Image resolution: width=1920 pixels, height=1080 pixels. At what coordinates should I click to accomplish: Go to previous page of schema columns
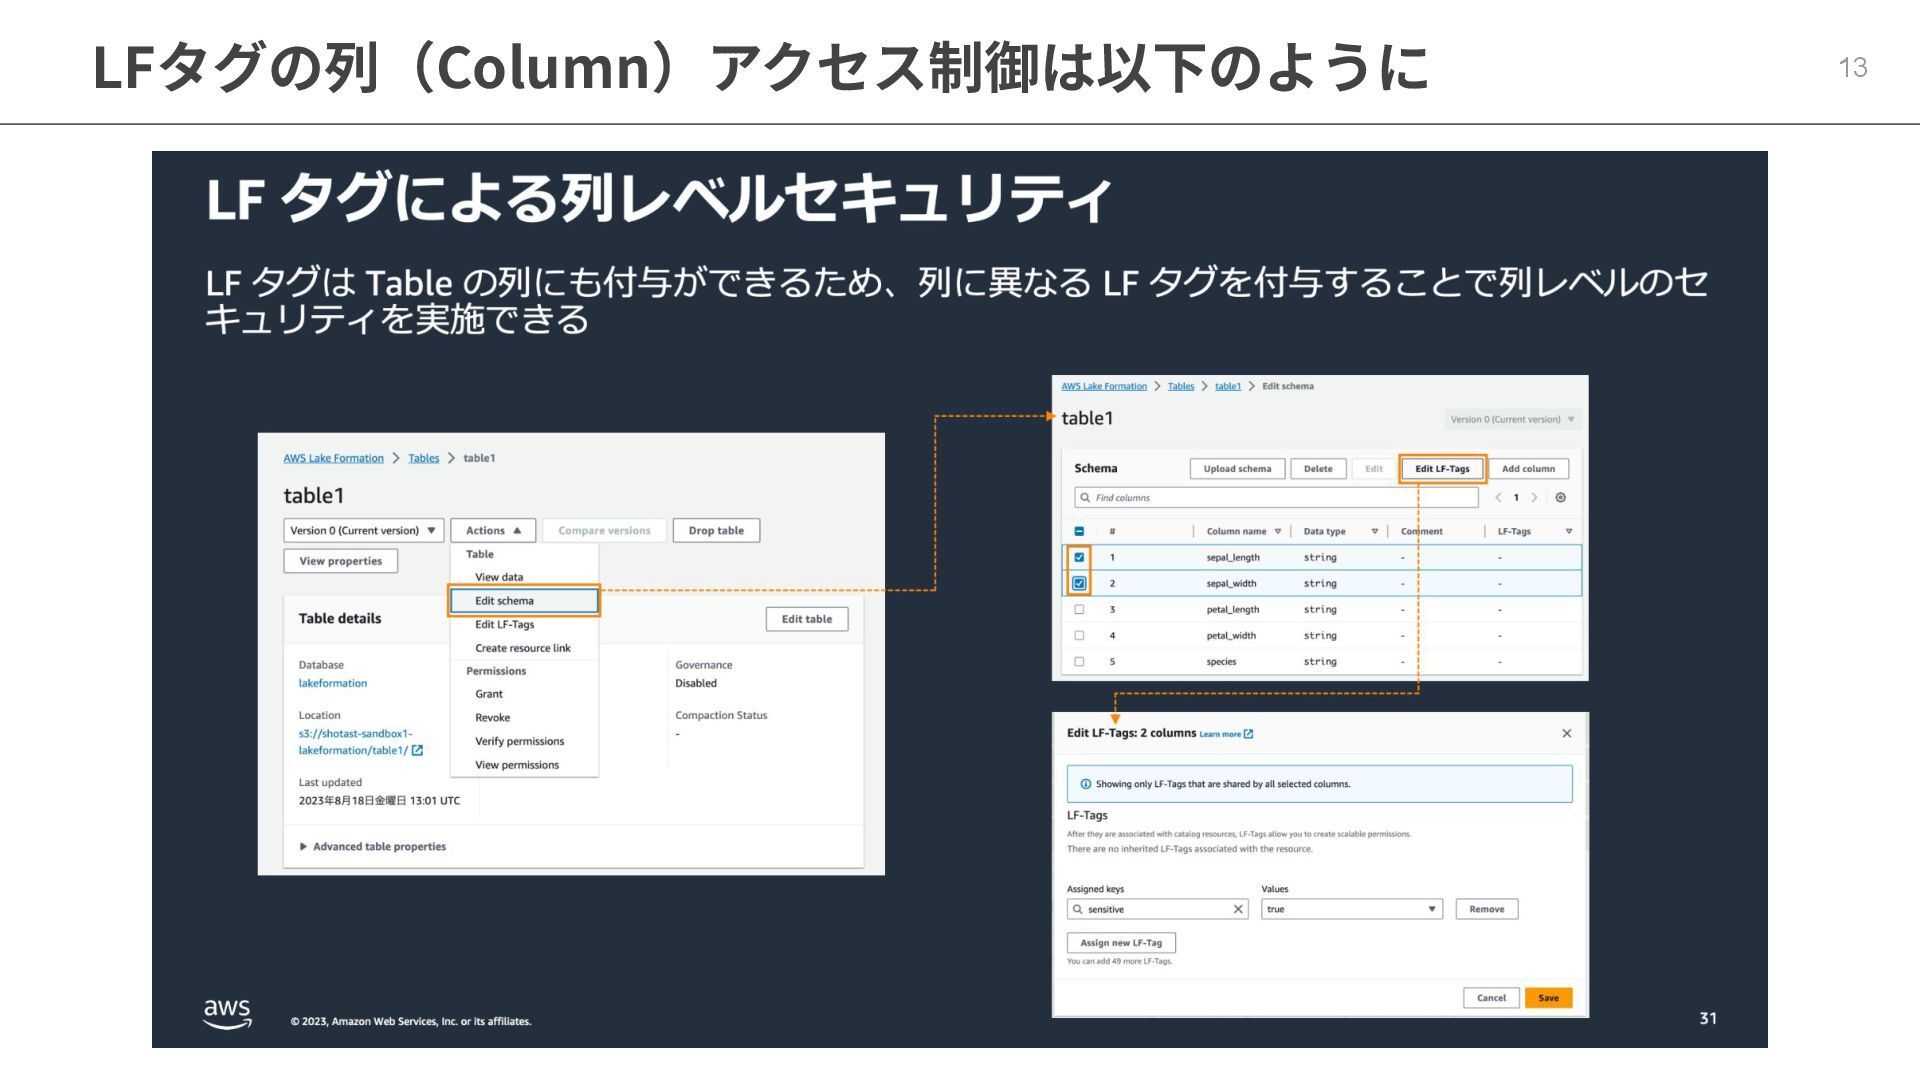pyautogui.click(x=1498, y=498)
